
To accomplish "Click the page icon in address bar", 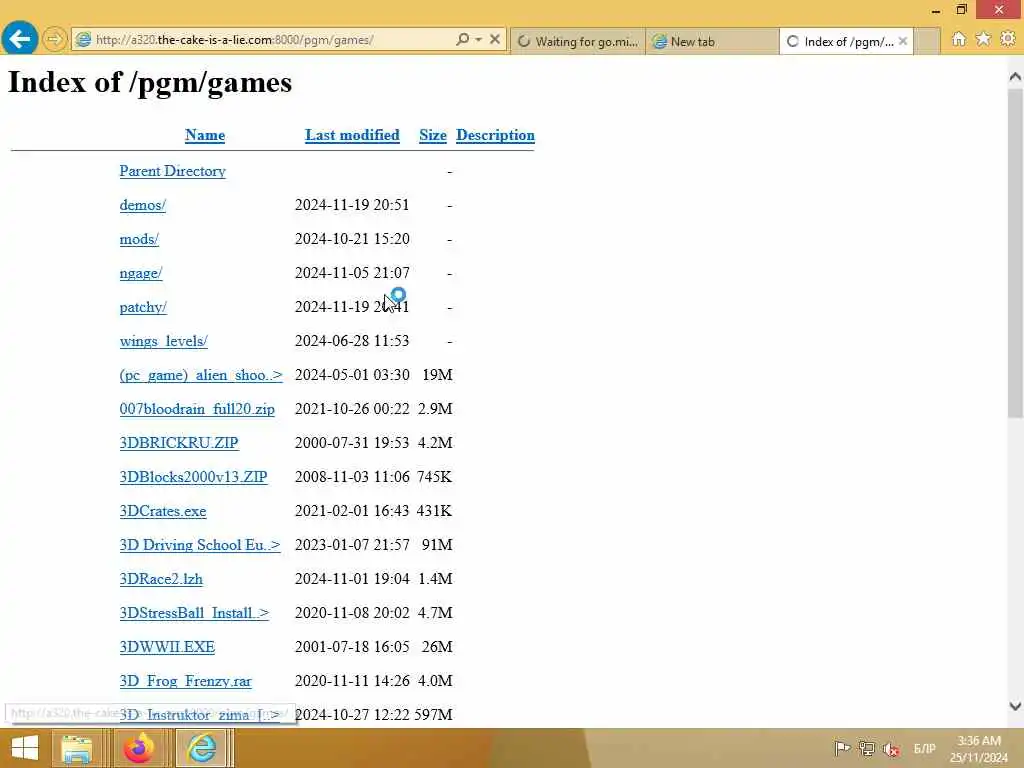I will tap(83, 40).
